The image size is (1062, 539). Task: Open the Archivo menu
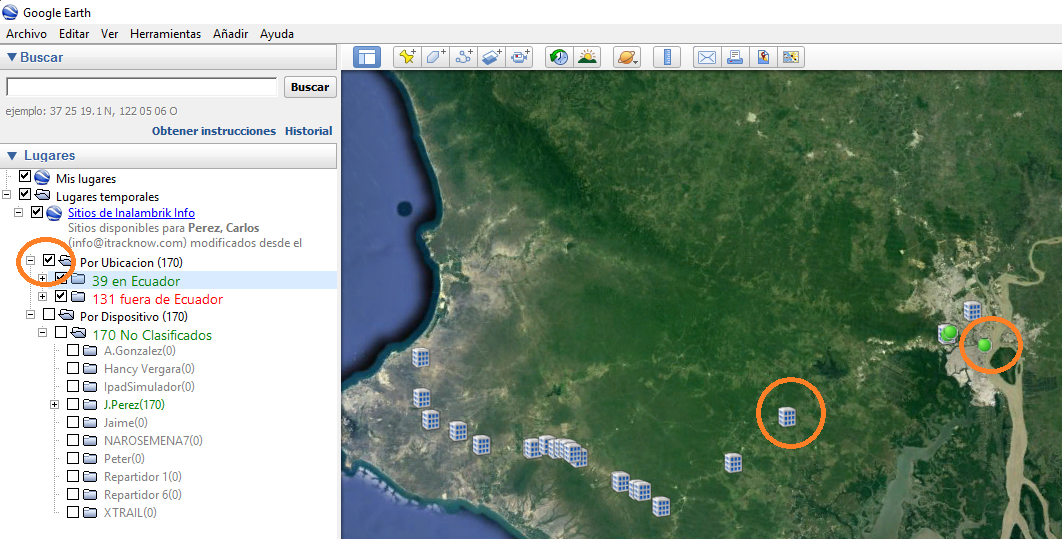click(x=26, y=34)
